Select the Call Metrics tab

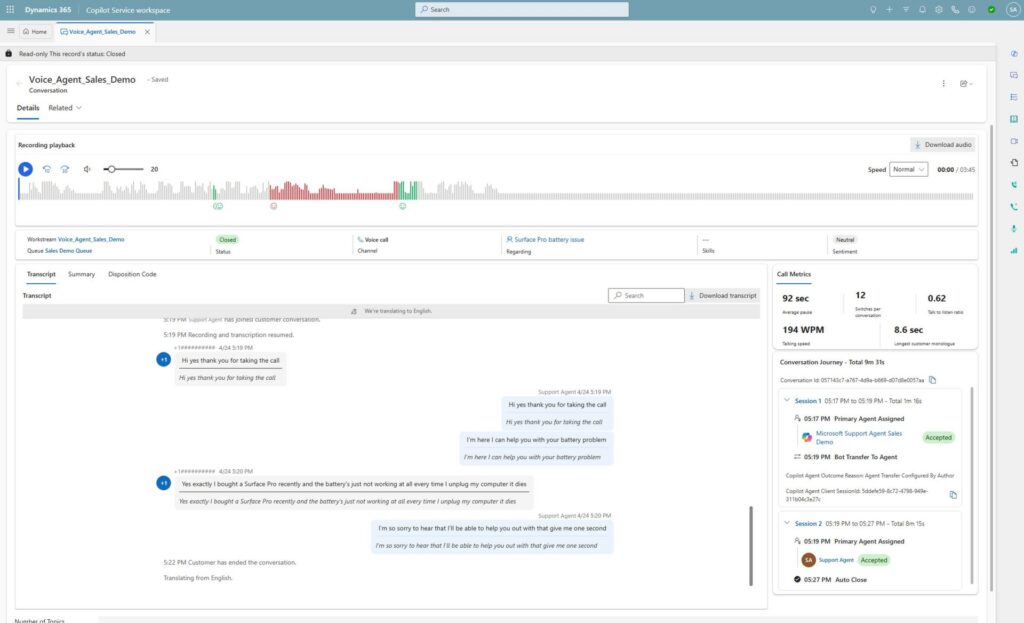point(793,274)
